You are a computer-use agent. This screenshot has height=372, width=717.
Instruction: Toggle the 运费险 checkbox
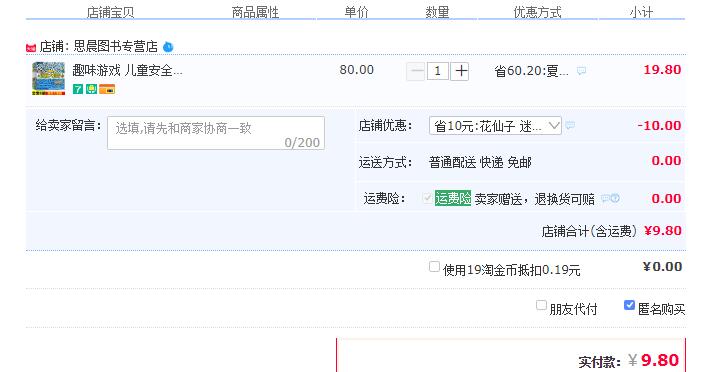click(428, 198)
